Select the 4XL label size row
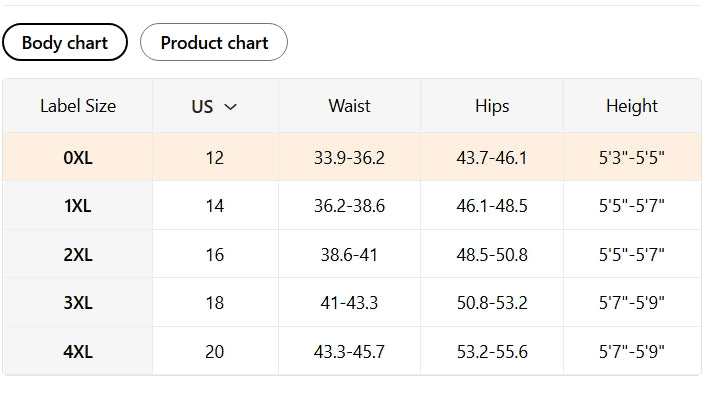This screenshot has width=723, height=401. (x=78, y=351)
